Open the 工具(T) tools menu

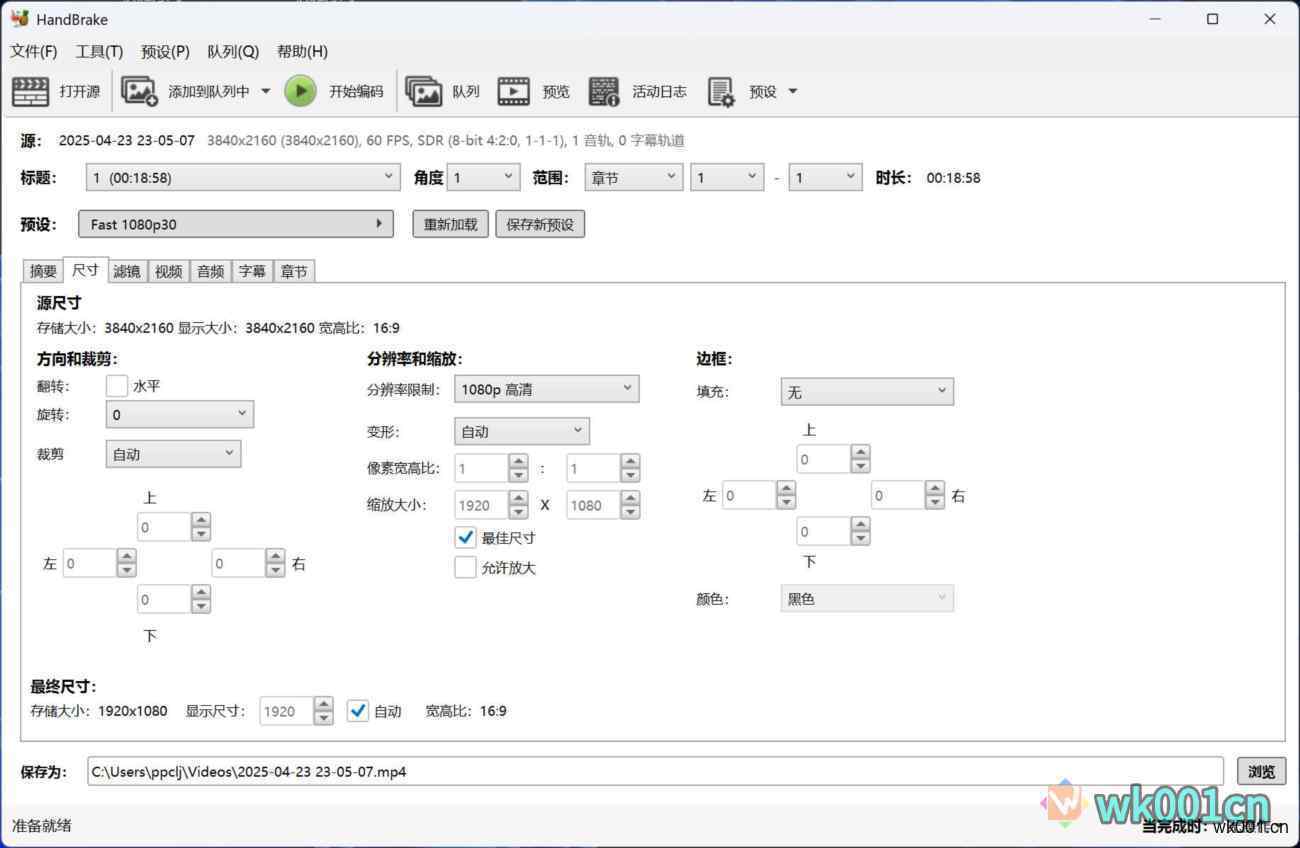(x=99, y=52)
